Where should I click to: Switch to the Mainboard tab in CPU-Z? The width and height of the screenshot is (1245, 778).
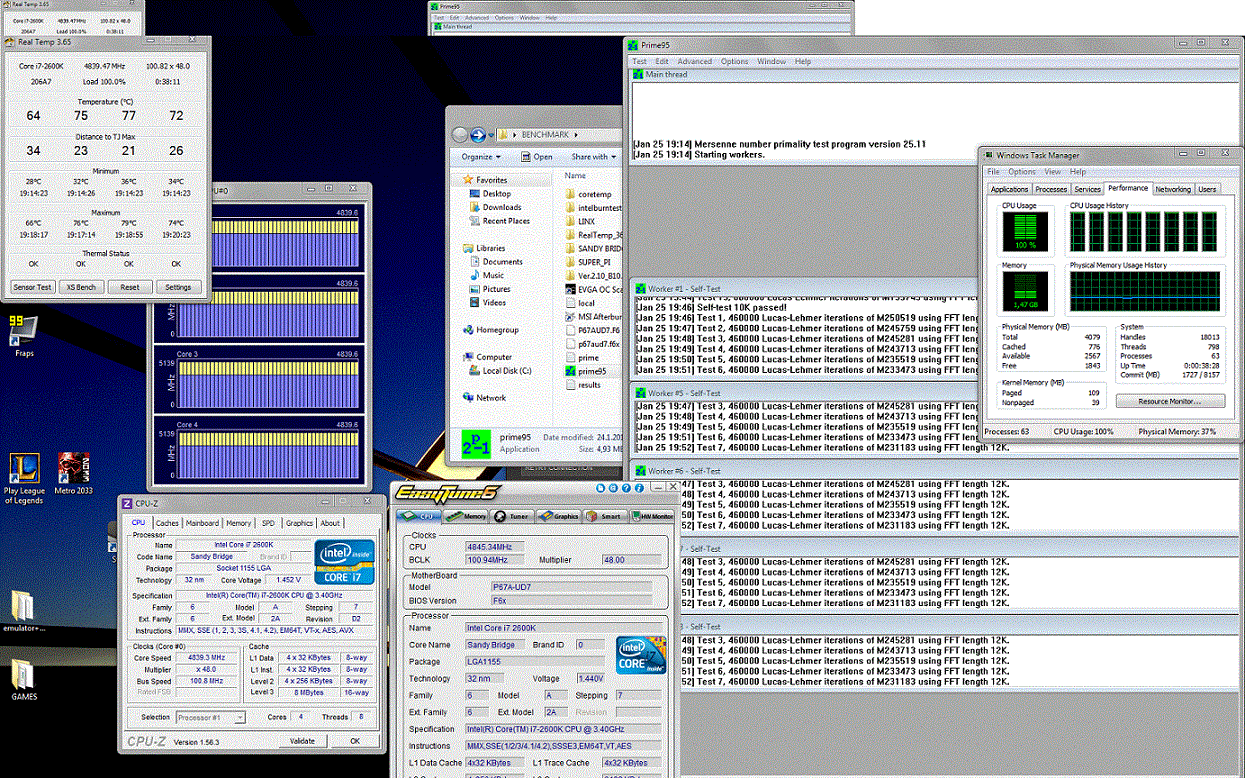pos(202,523)
